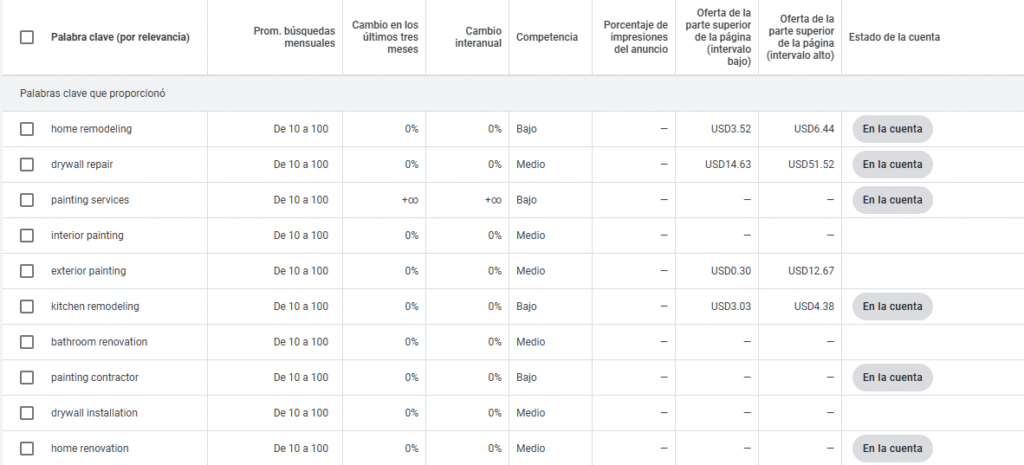Sort by Cambio en los últimos tres meses
This screenshot has height=465, width=1024.
click(x=385, y=37)
